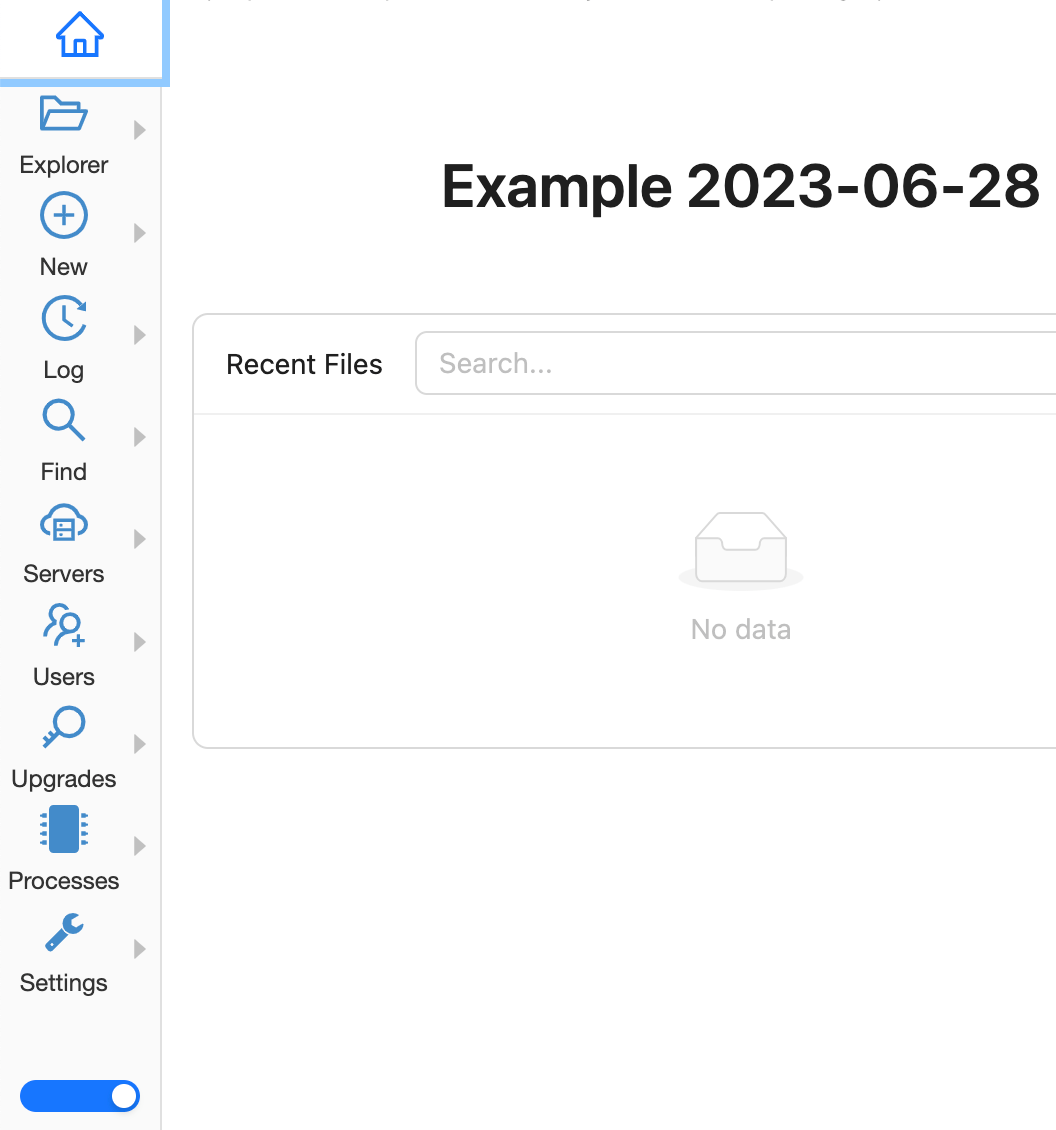The image size is (1056, 1130).
Task: Expand the Log submenu arrow
Action: (140, 335)
